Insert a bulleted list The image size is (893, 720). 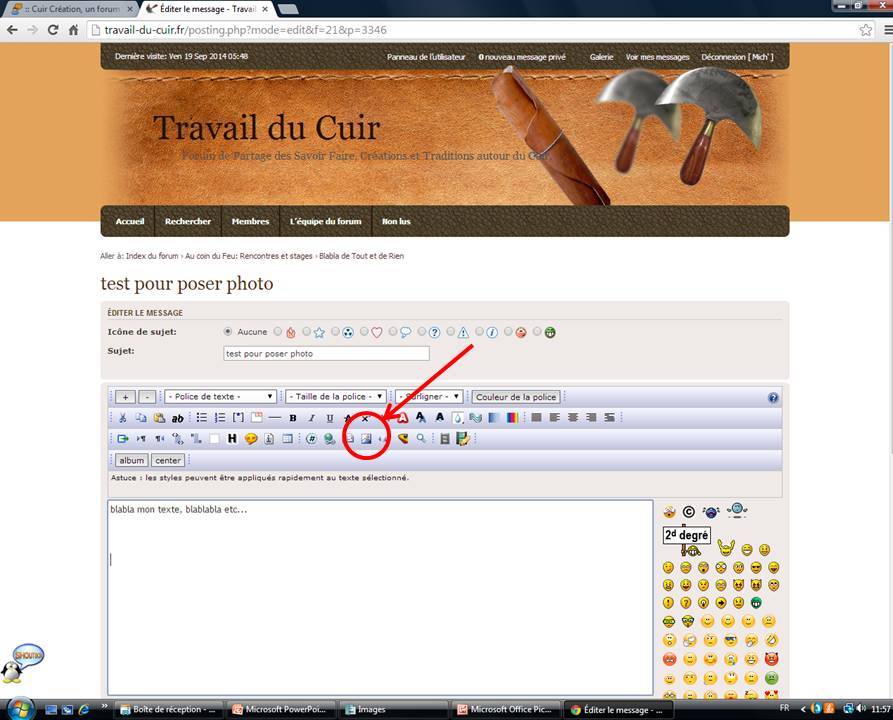pyautogui.click(x=202, y=418)
